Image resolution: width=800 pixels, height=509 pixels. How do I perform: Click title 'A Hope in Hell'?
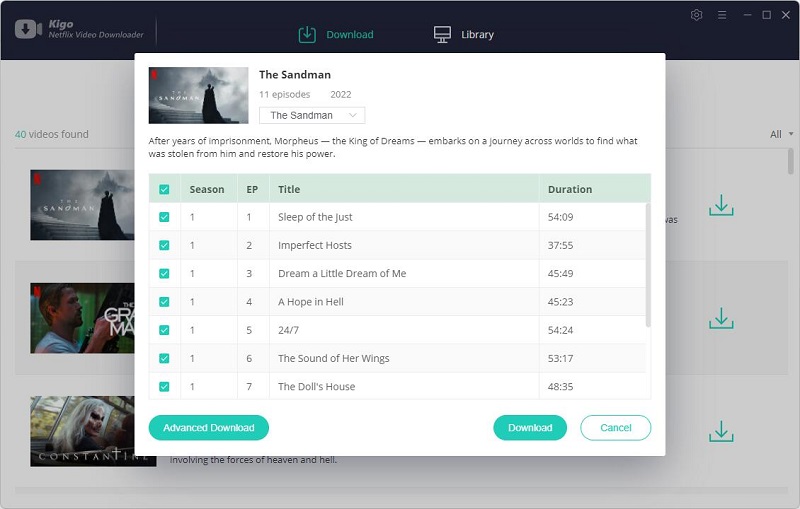311,302
